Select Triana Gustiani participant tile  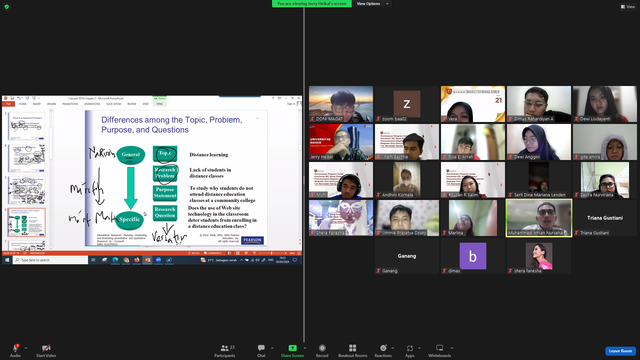click(x=604, y=218)
